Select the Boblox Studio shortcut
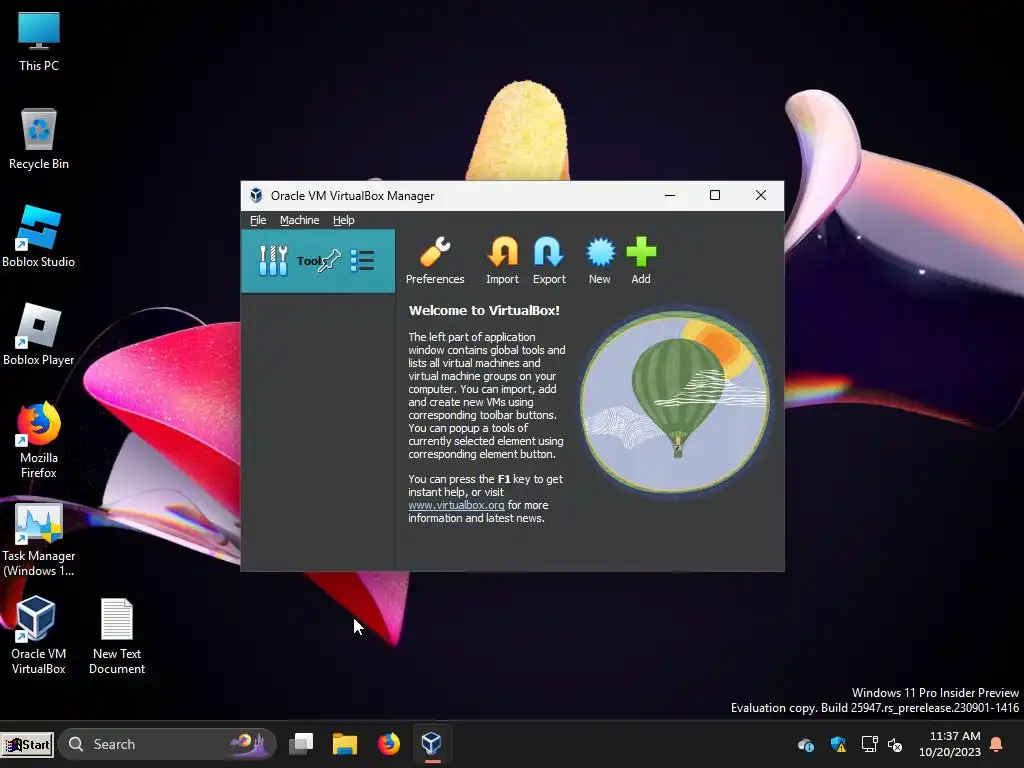 point(39,236)
